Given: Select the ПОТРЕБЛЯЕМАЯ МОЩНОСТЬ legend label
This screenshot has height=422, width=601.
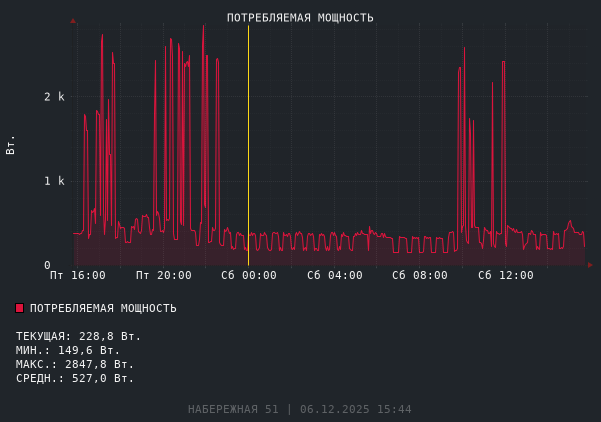Looking at the screenshot, I should (103, 308).
